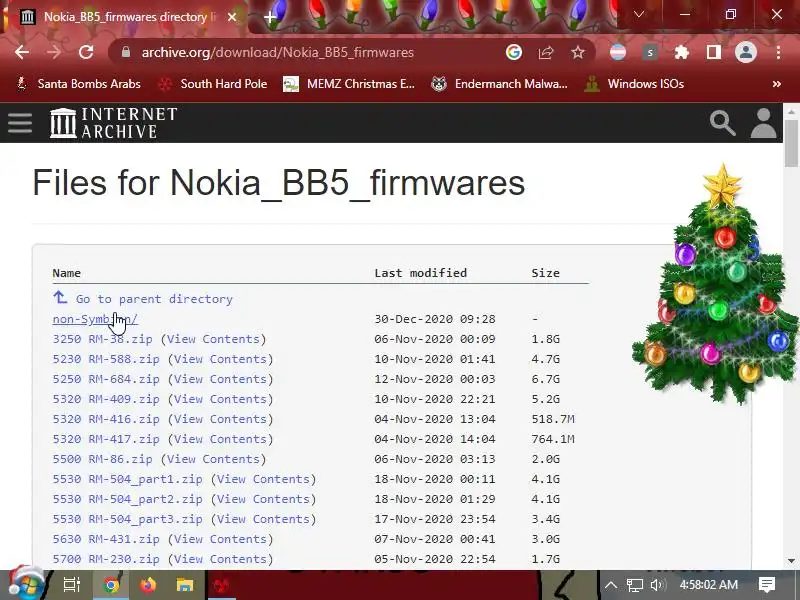Open the tab search dropdown arrow
Viewport: 800px width, 600px height.
[639, 14]
